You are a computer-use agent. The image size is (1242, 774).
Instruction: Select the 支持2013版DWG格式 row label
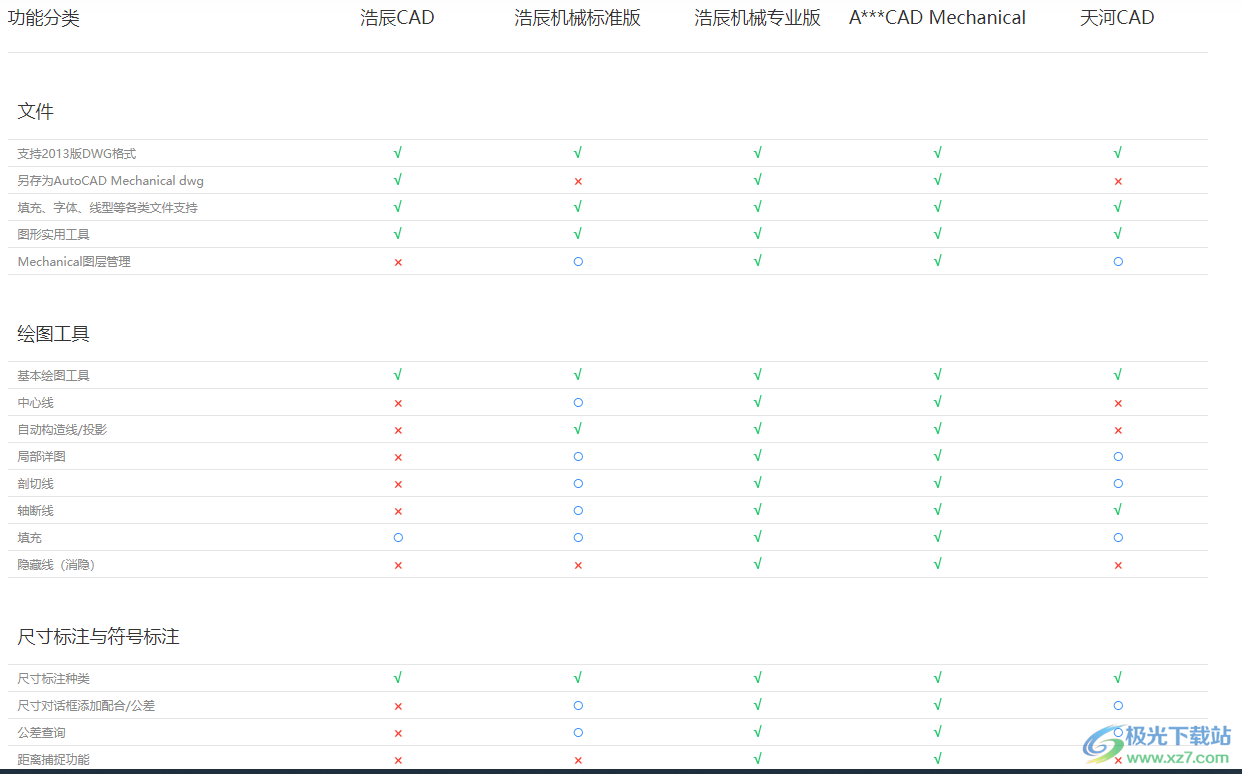click(x=77, y=154)
